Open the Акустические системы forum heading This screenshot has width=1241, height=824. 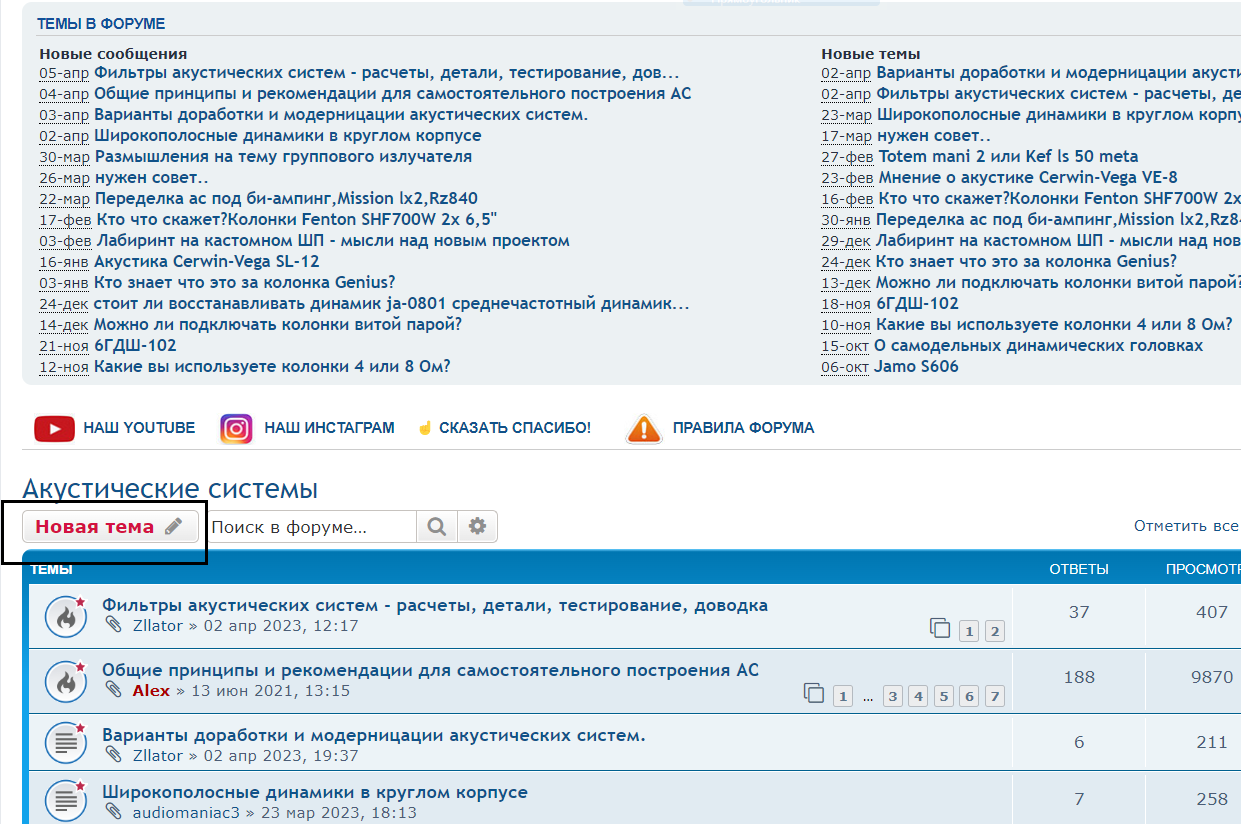(170, 489)
